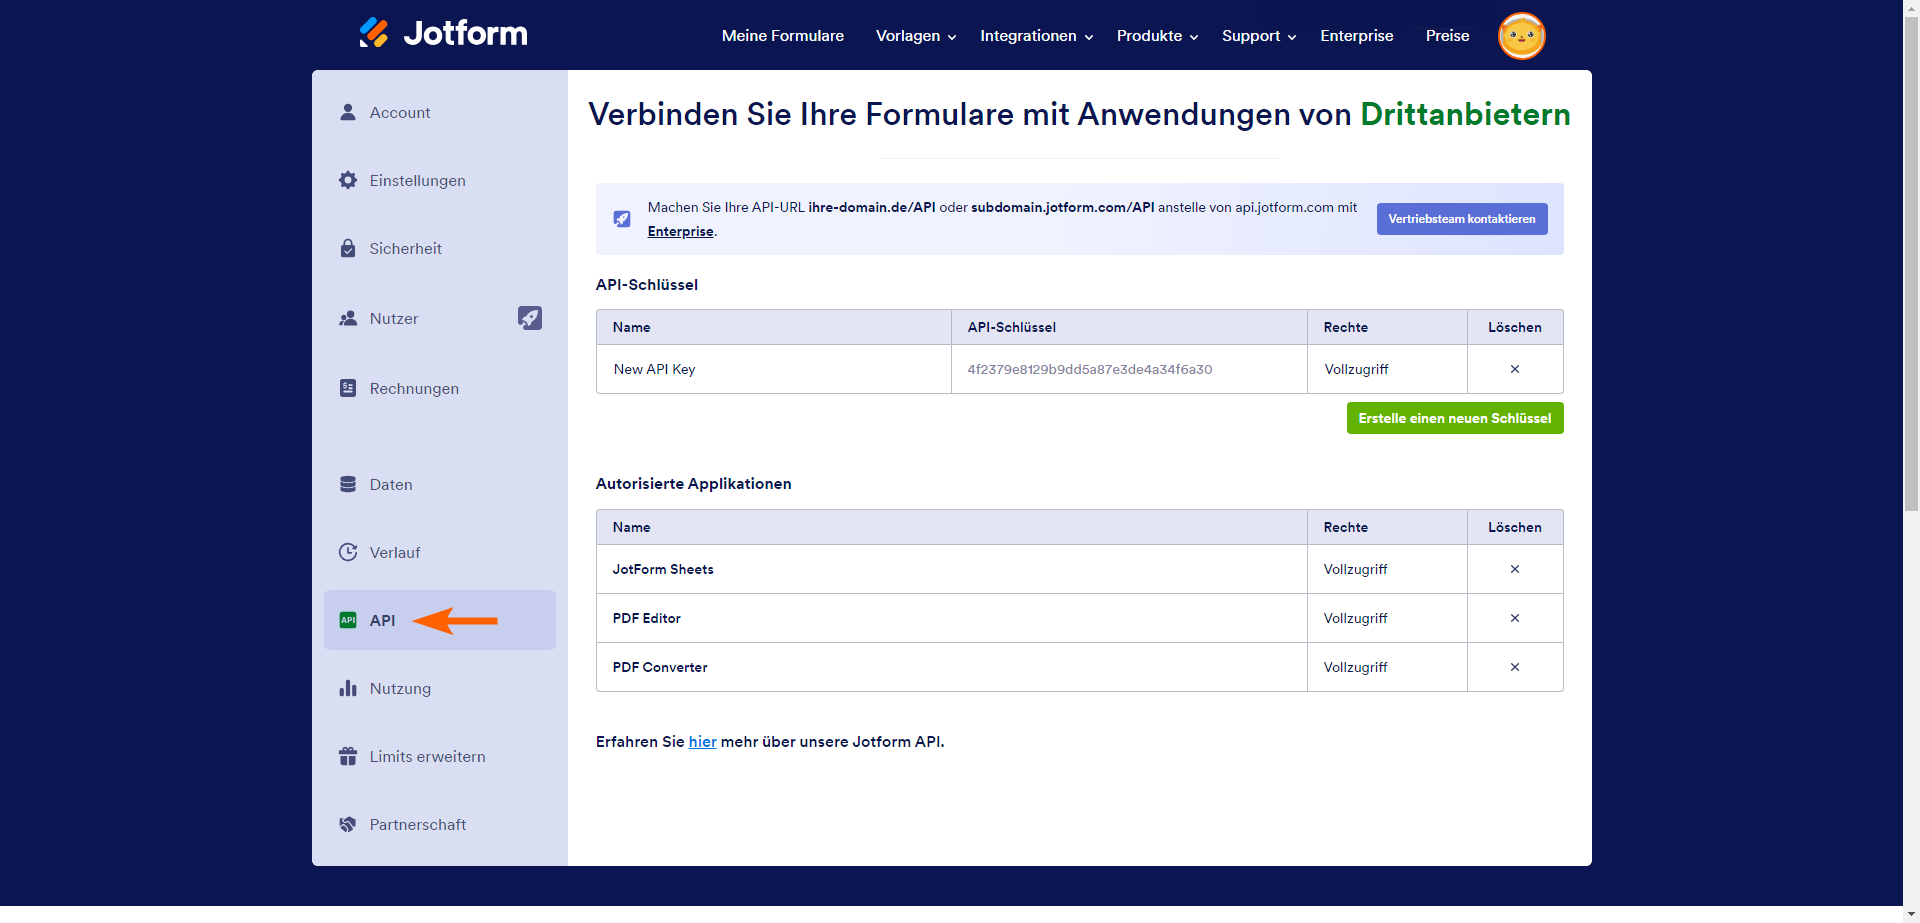Click the Verlauf clock icon
1920x923 pixels.
(x=348, y=552)
